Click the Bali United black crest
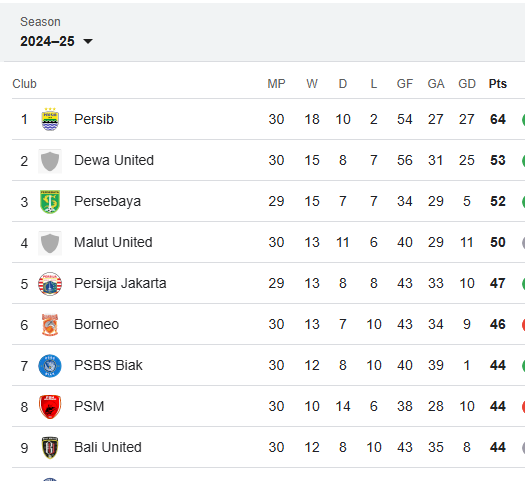 coord(50,448)
